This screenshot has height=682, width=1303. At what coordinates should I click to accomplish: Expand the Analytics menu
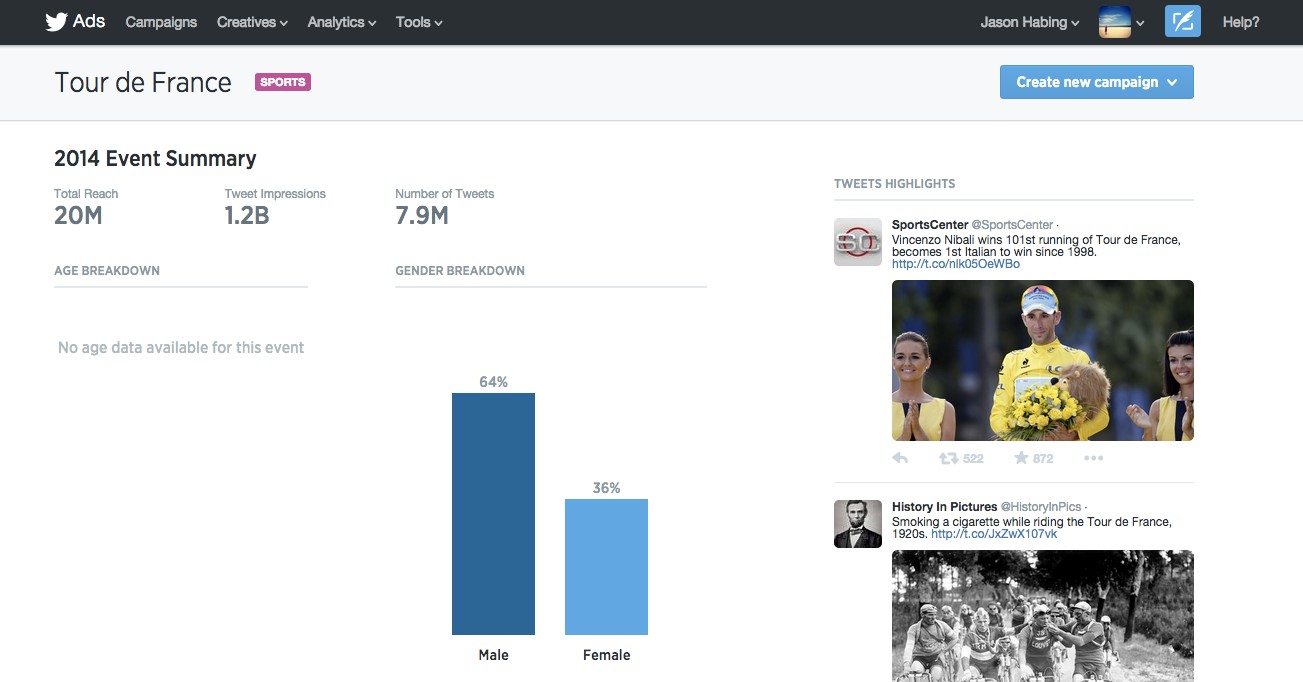tap(340, 21)
